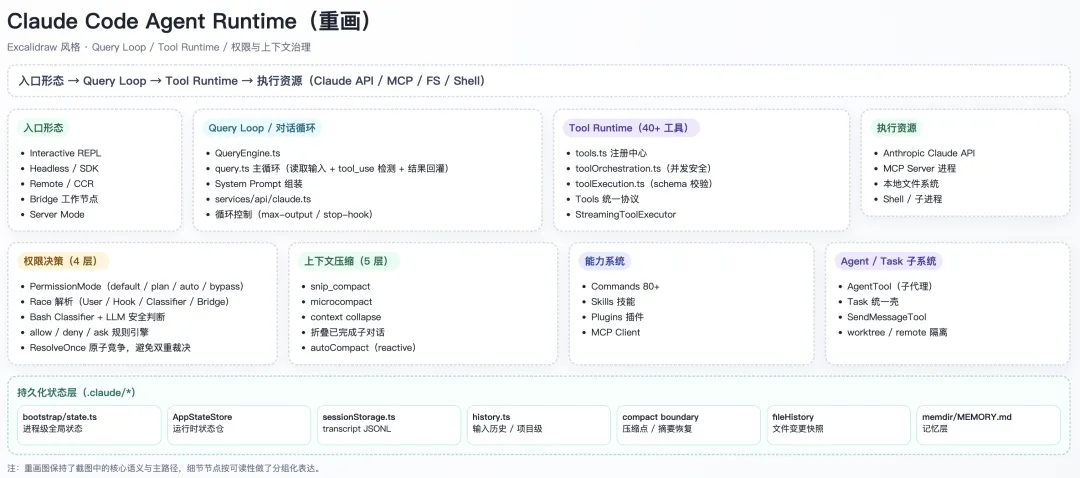The height and width of the screenshot is (478, 1080).
Task: Select the Remote / CCR item
Action: pos(61,184)
